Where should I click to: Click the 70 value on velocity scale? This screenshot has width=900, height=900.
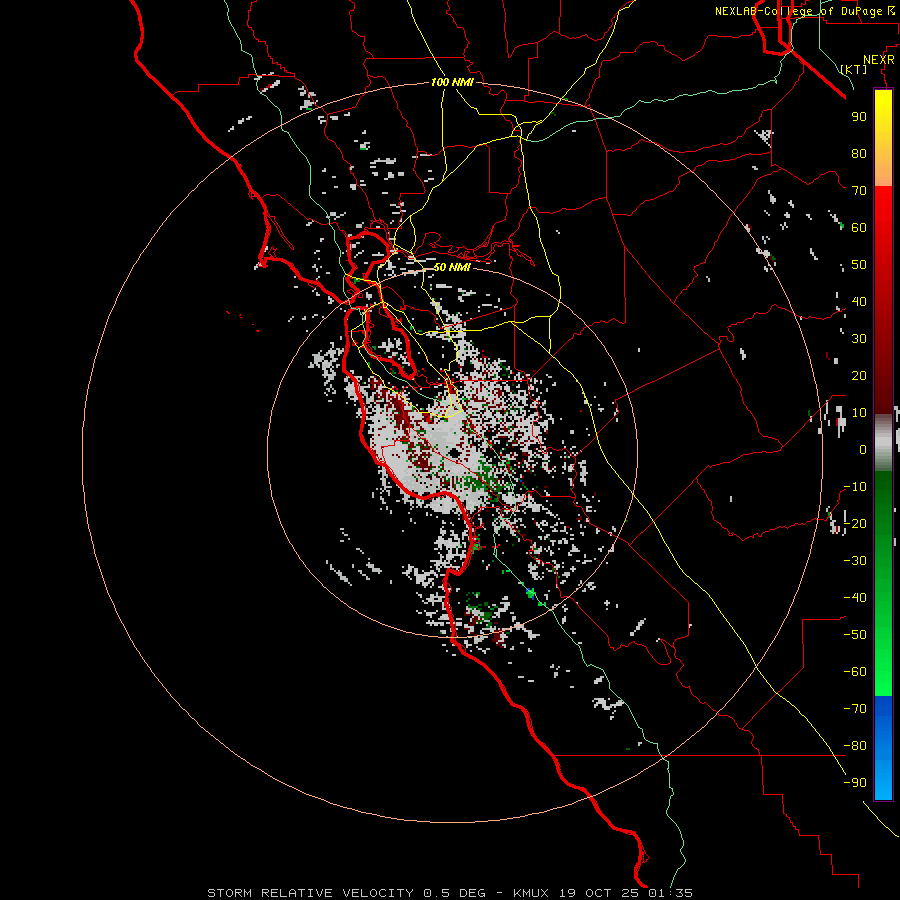(x=859, y=191)
